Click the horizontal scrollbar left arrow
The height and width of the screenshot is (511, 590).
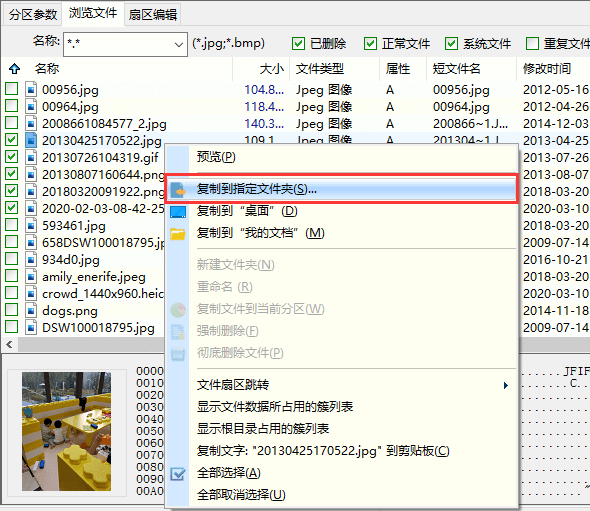pyautogui.click(x=10, y=344)
